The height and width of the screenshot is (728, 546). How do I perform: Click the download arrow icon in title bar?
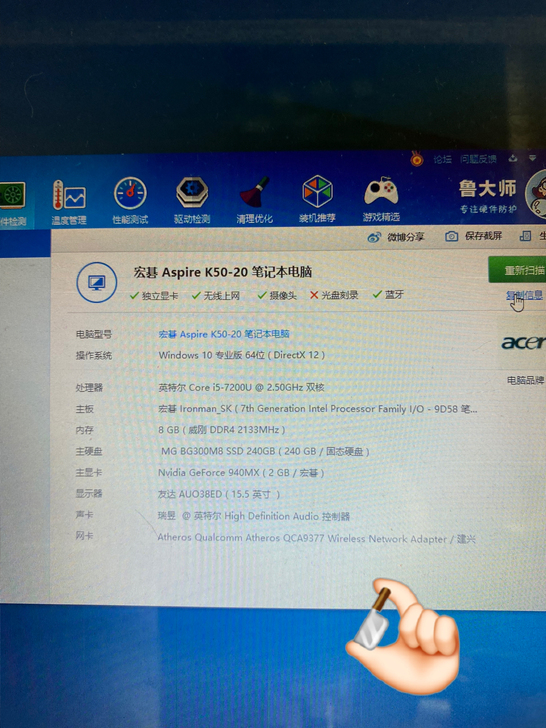pos(513,158)
